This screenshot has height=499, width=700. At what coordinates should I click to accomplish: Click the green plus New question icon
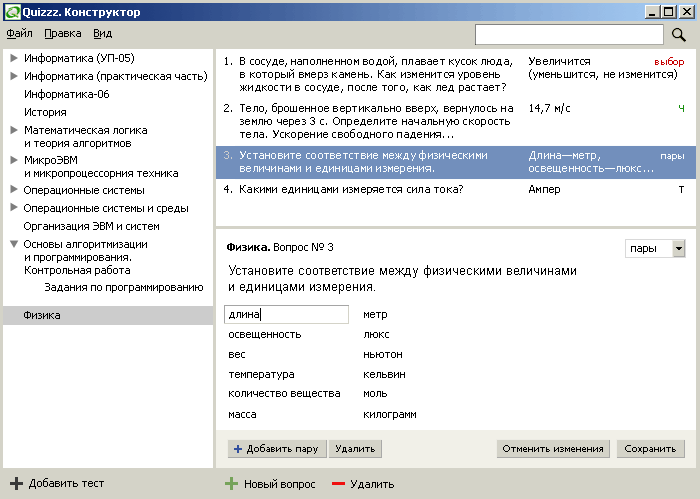231,484
